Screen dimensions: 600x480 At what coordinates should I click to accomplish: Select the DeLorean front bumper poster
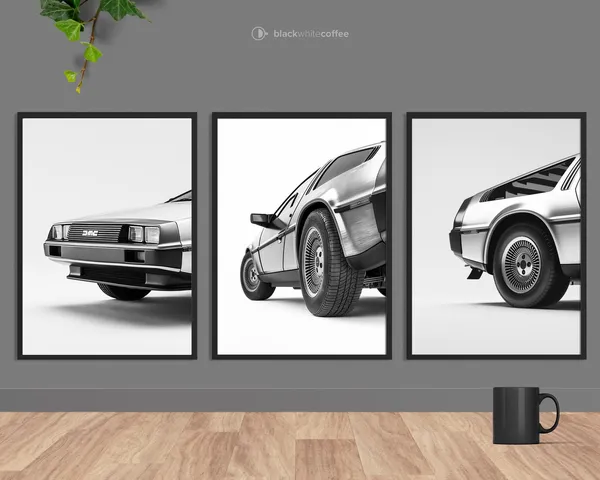click(x=107, y=236)
